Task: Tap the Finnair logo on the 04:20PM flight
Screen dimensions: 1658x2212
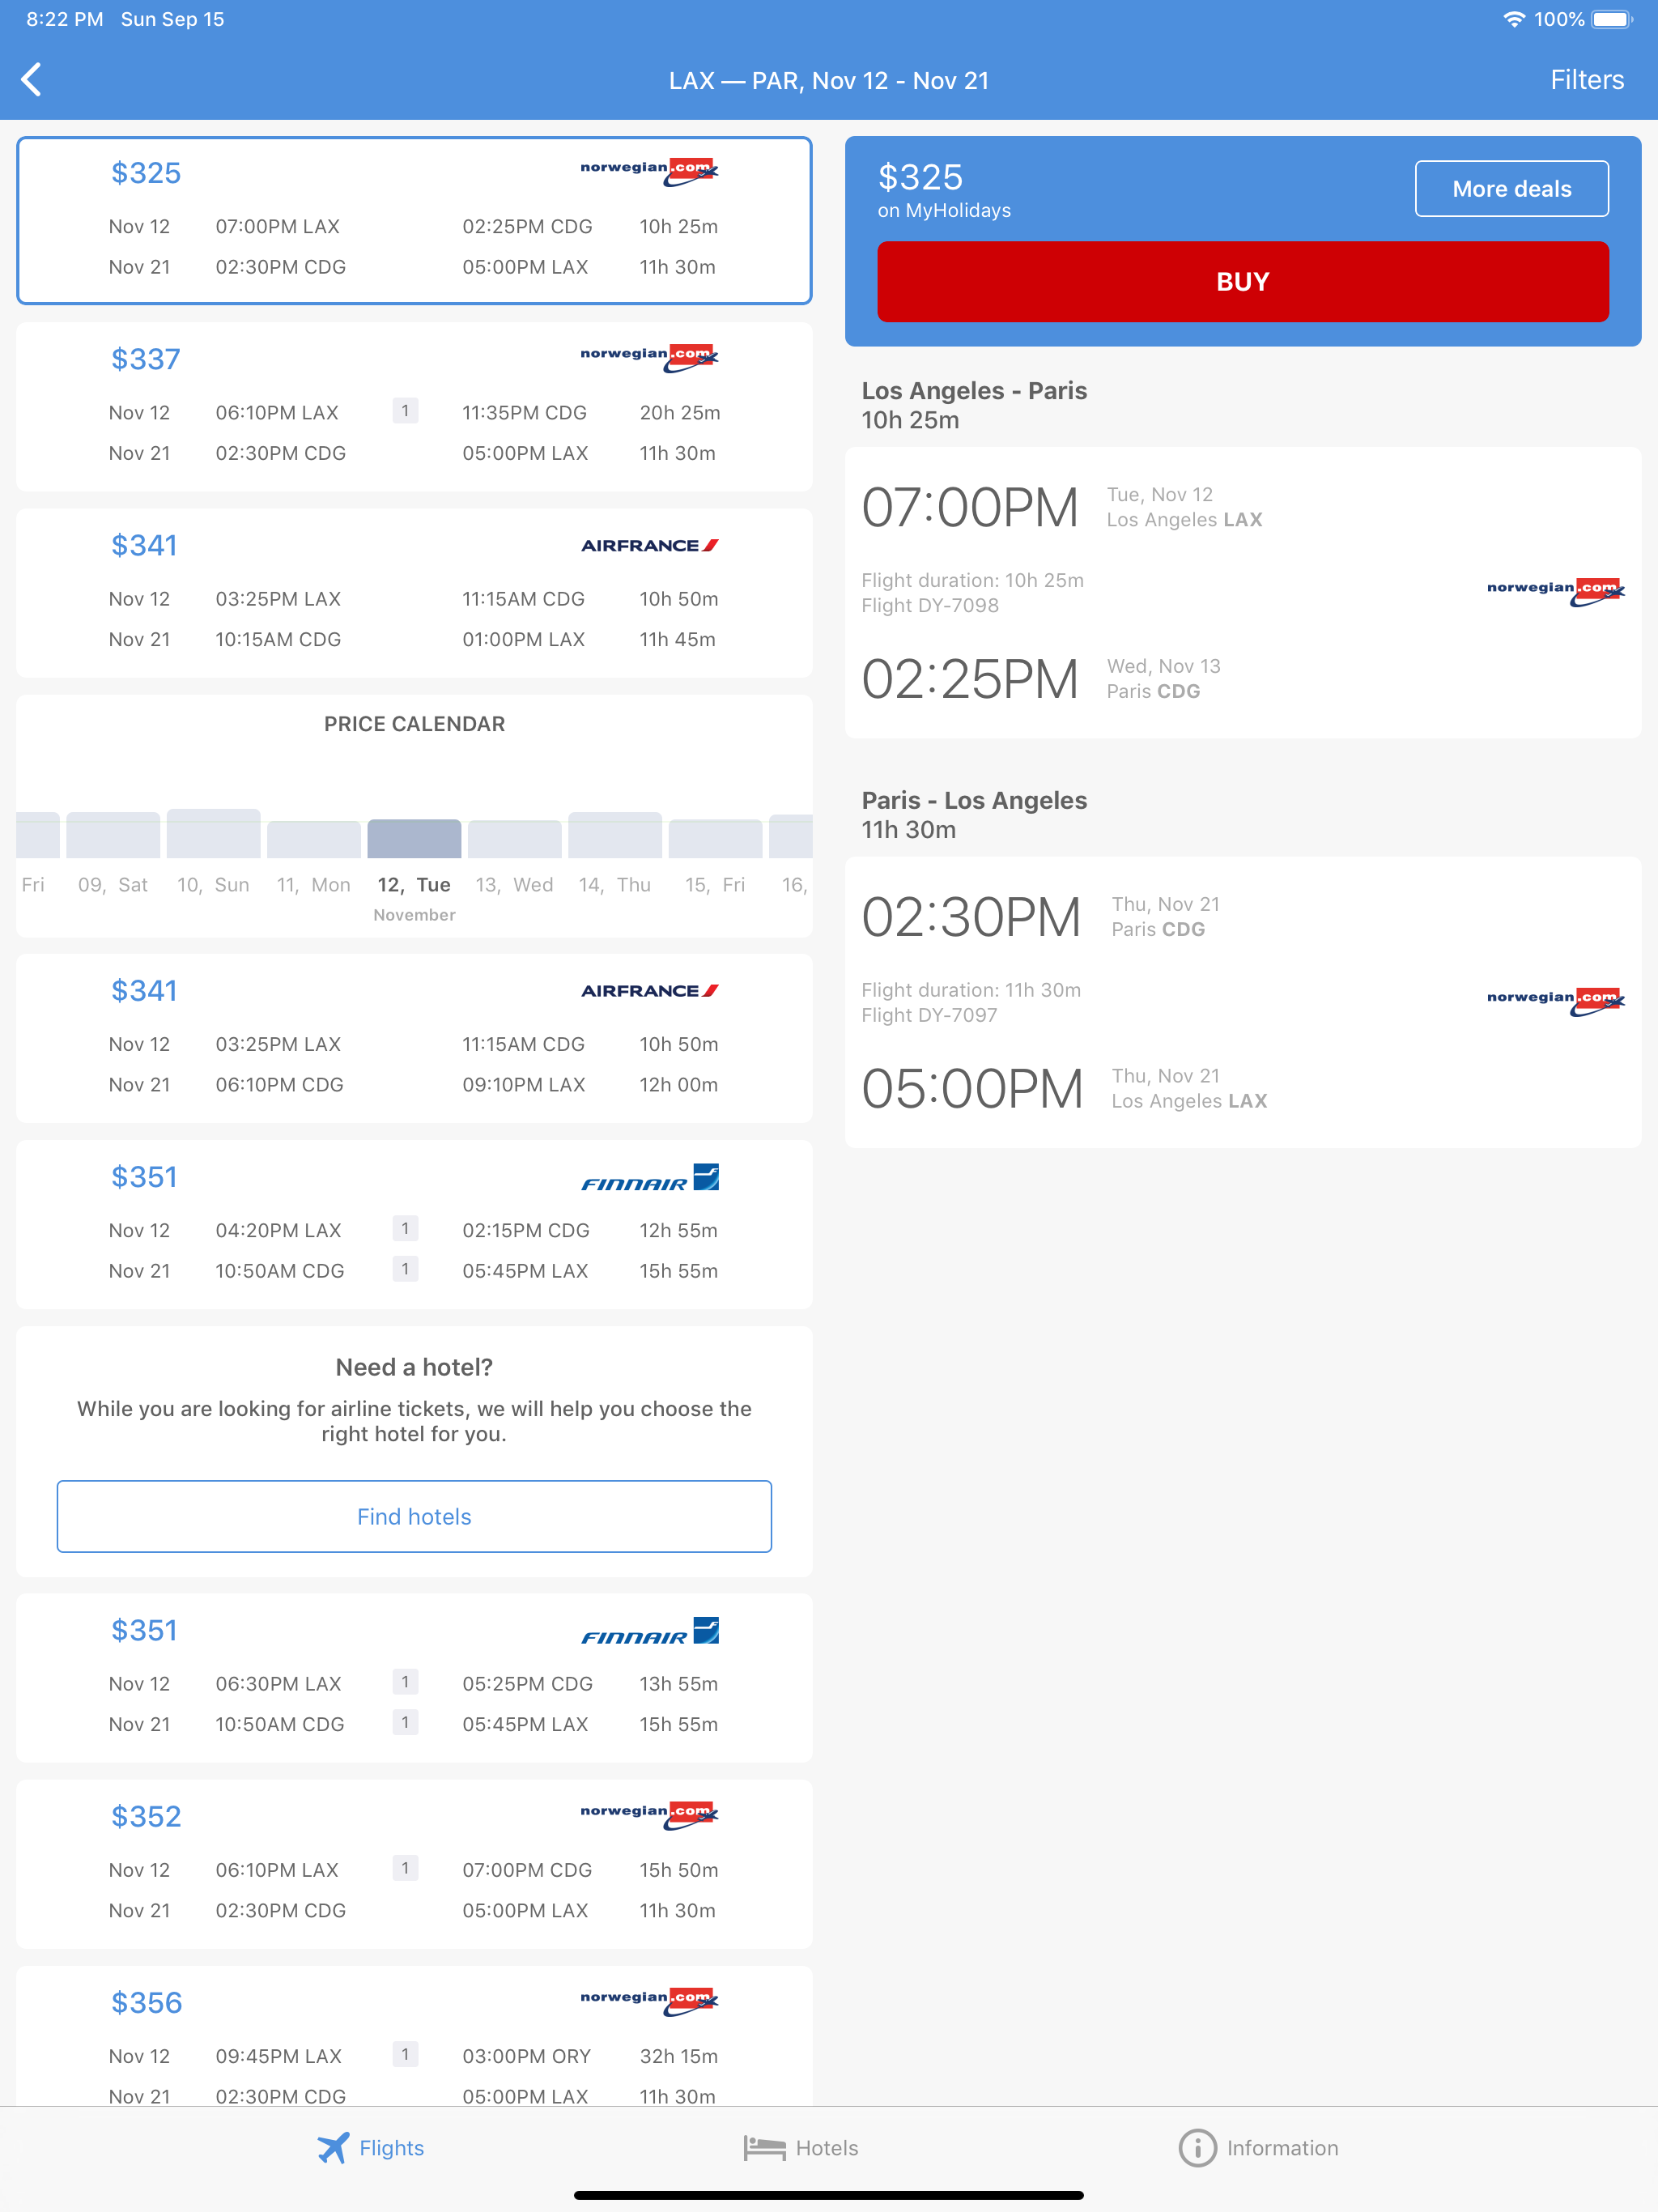Action: click(650, 1178)
